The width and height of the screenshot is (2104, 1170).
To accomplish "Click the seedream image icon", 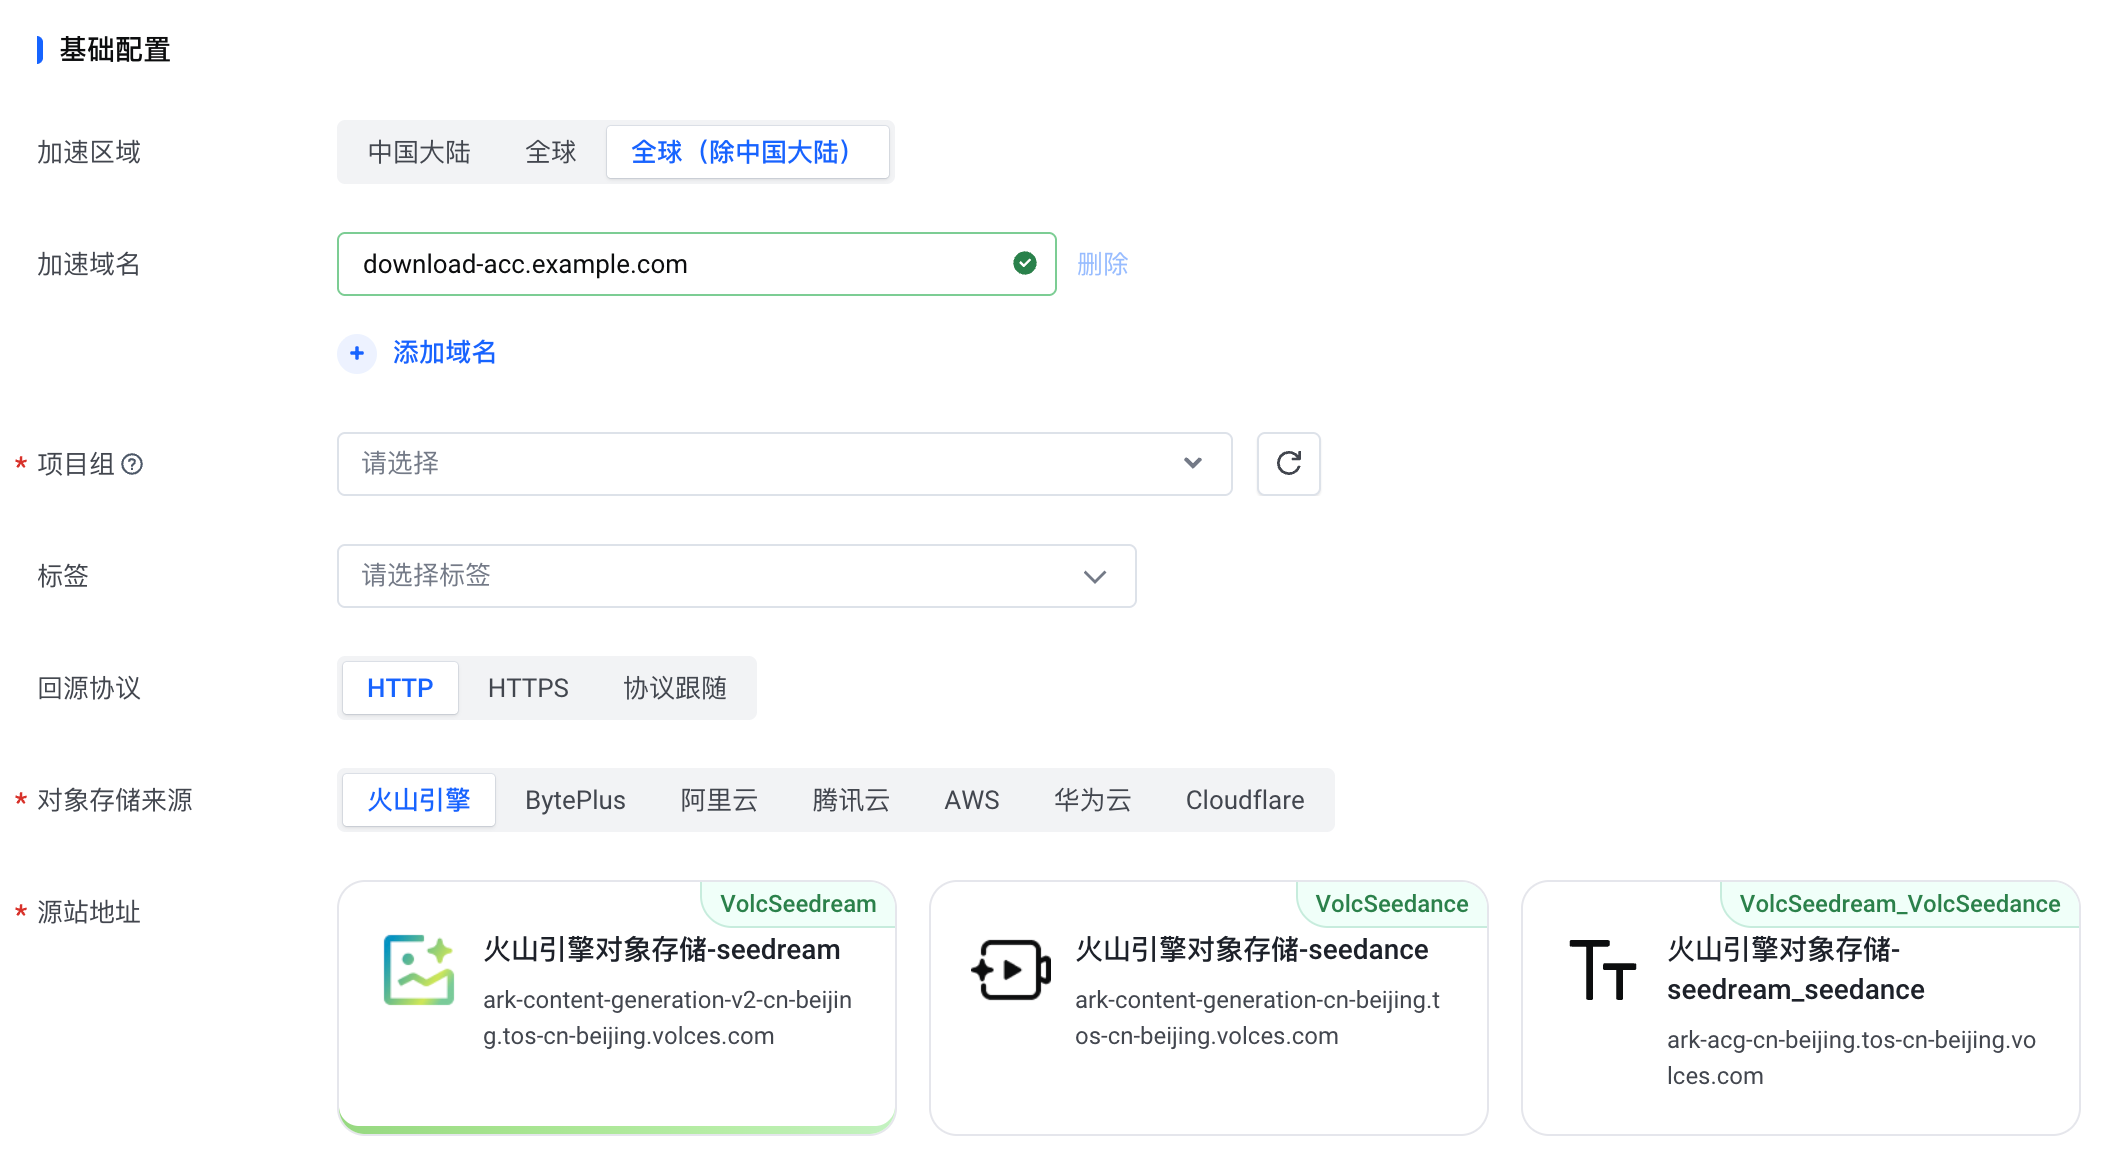I will pos(419,970).
